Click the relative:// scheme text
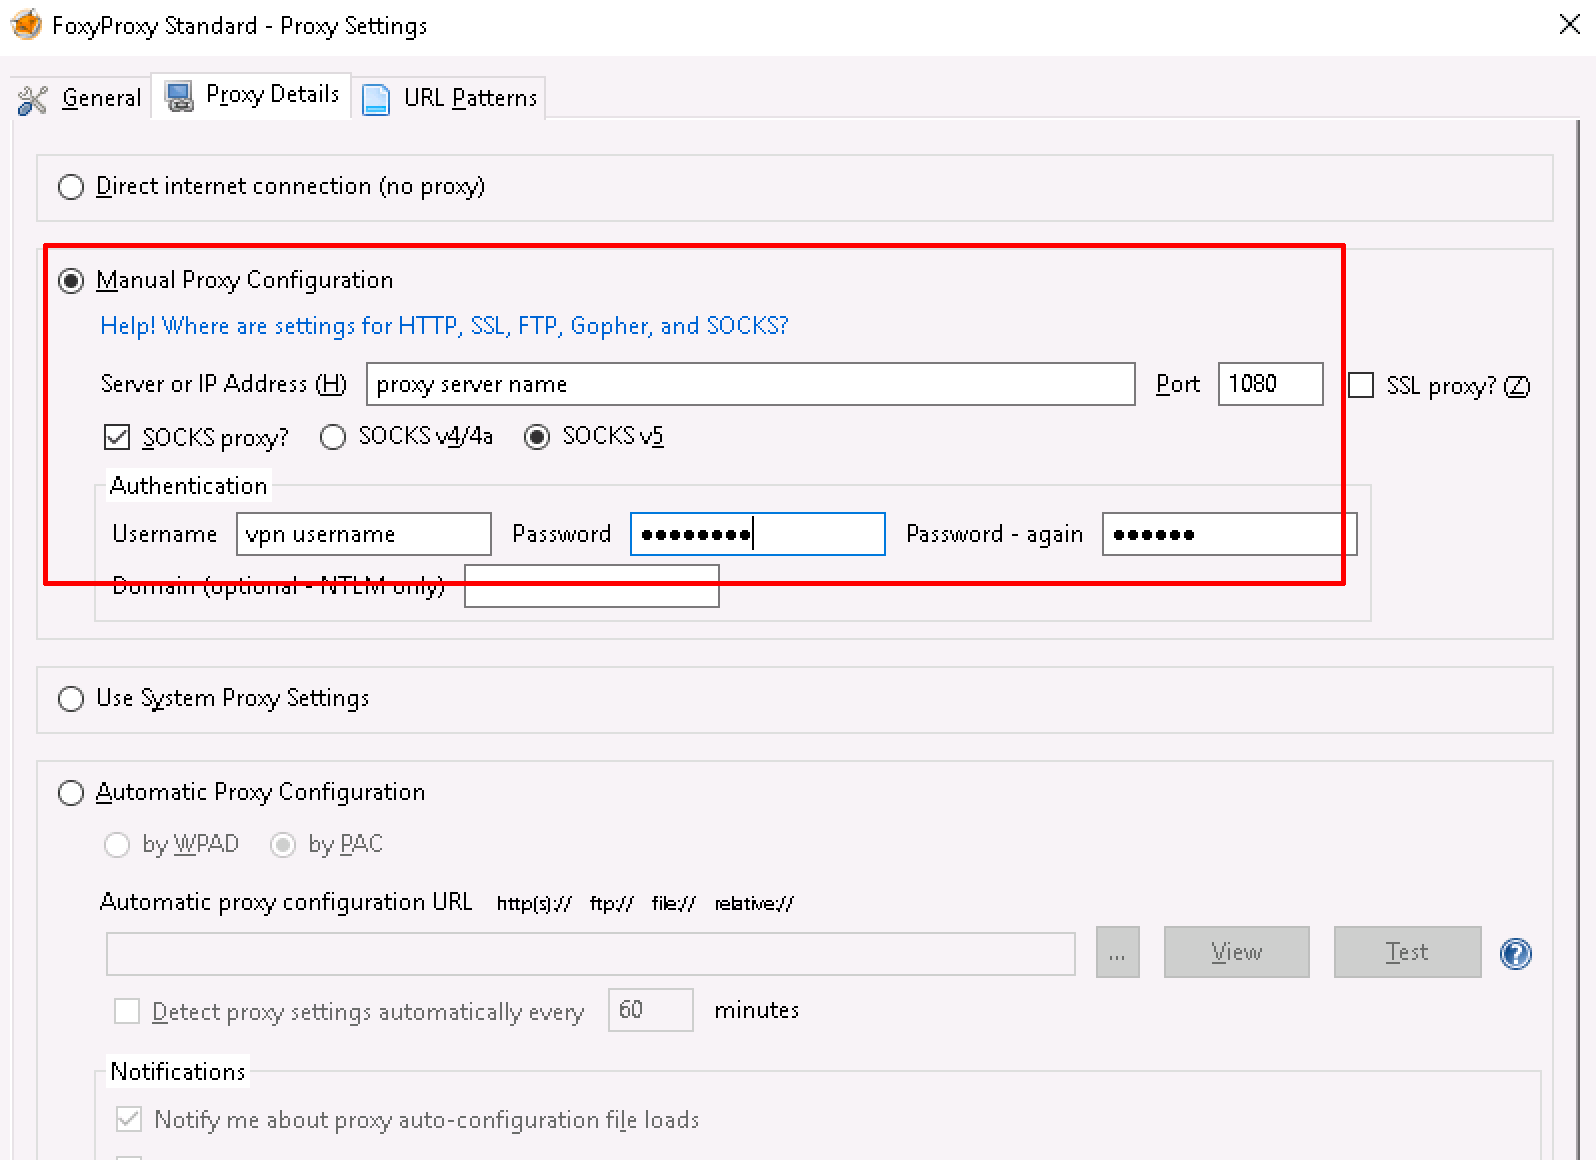1596x1160 pixels. click(754, 904)
